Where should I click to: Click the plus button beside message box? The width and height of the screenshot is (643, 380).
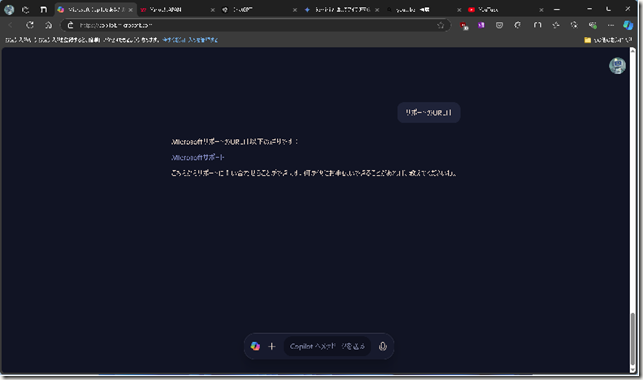click(x=272, y=346)
